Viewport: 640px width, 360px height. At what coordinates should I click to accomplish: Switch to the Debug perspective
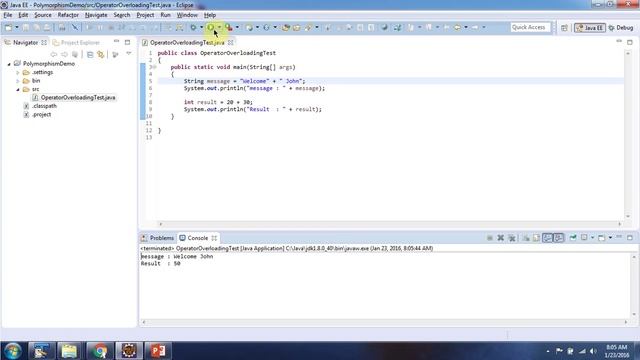point(620,28)
